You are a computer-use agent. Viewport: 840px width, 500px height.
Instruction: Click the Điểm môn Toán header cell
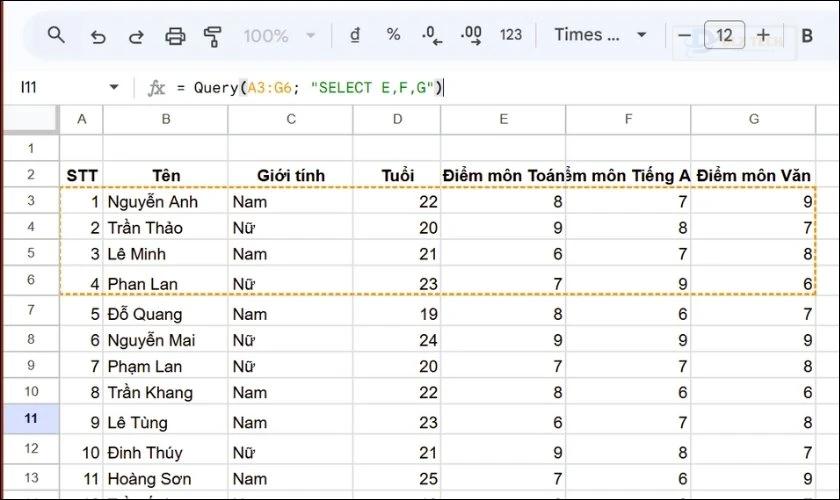coord(503,175)
